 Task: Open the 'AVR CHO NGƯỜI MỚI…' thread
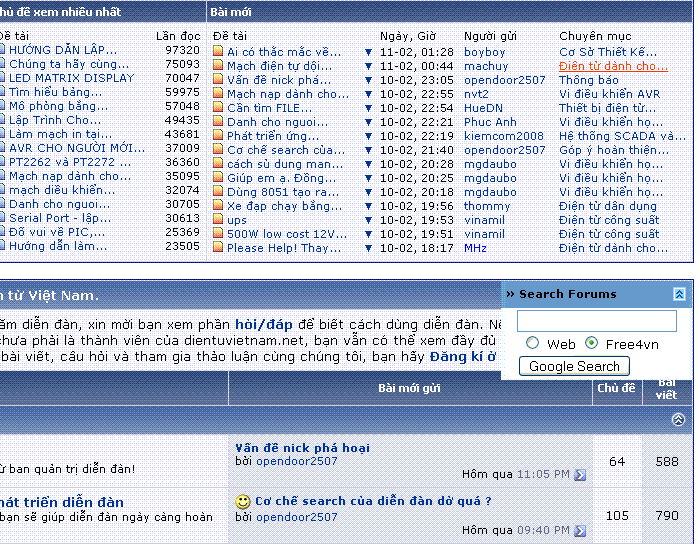click(77, 148)
